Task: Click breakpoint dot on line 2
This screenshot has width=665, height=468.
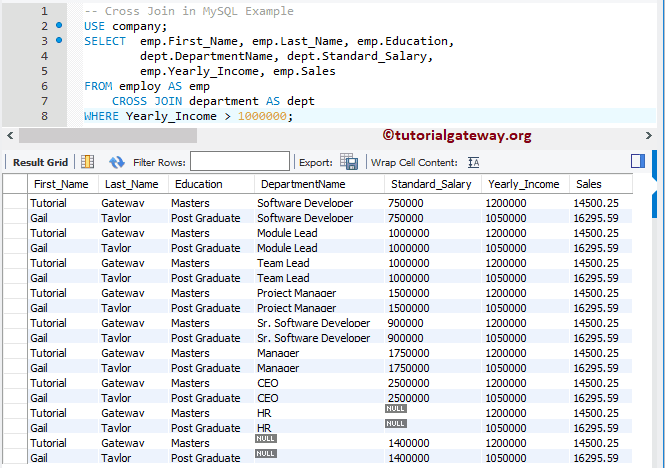Action: point(59,25)
